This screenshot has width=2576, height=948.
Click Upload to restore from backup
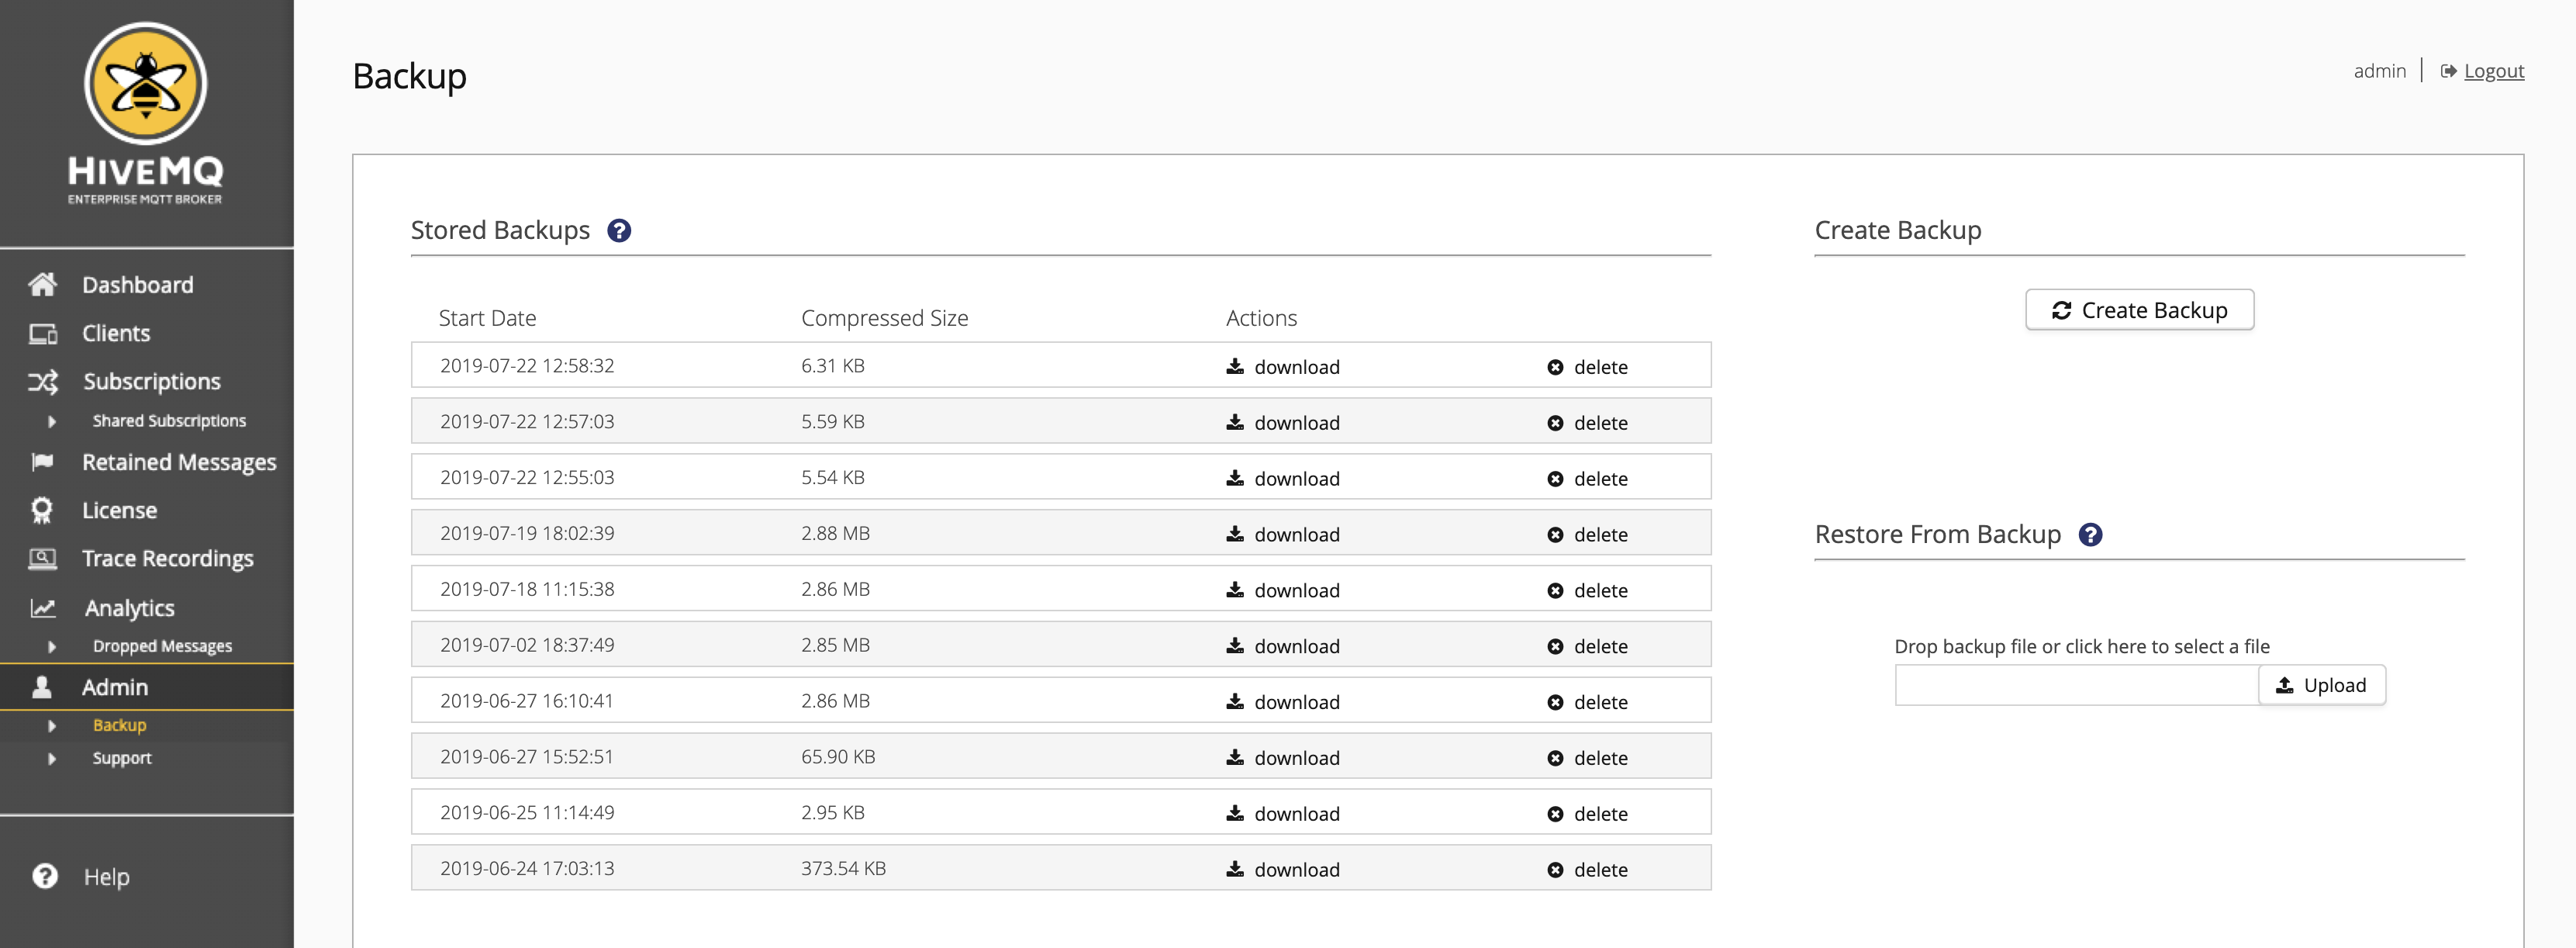pos(2322,683)
